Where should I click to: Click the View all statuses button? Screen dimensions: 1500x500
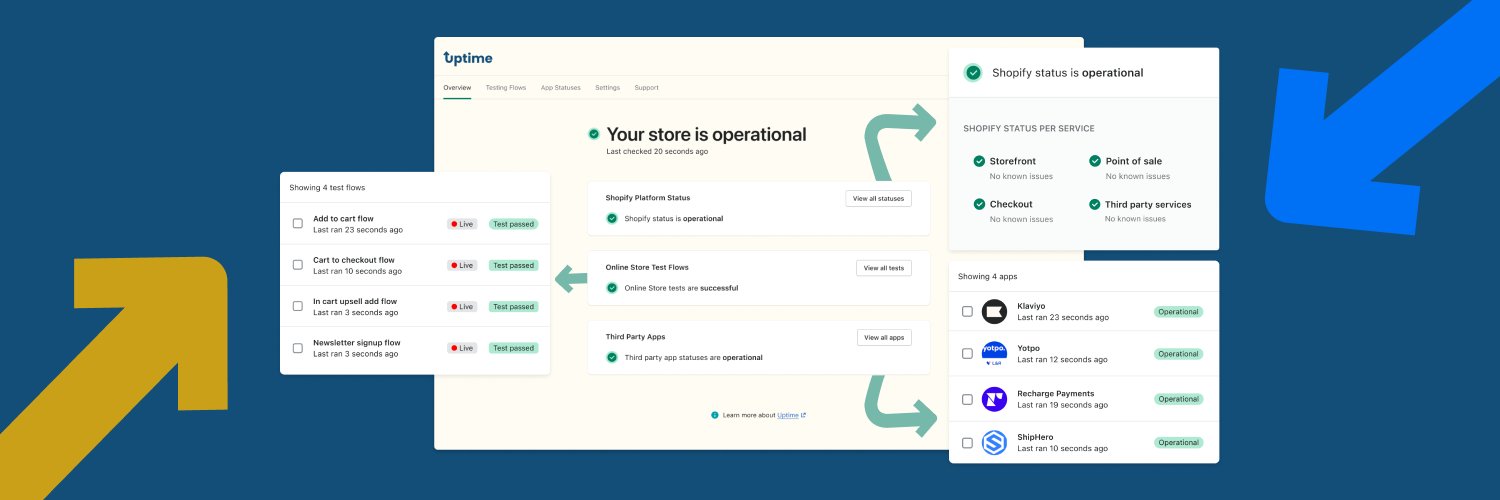pyautogui.click(x=878, y=198)
